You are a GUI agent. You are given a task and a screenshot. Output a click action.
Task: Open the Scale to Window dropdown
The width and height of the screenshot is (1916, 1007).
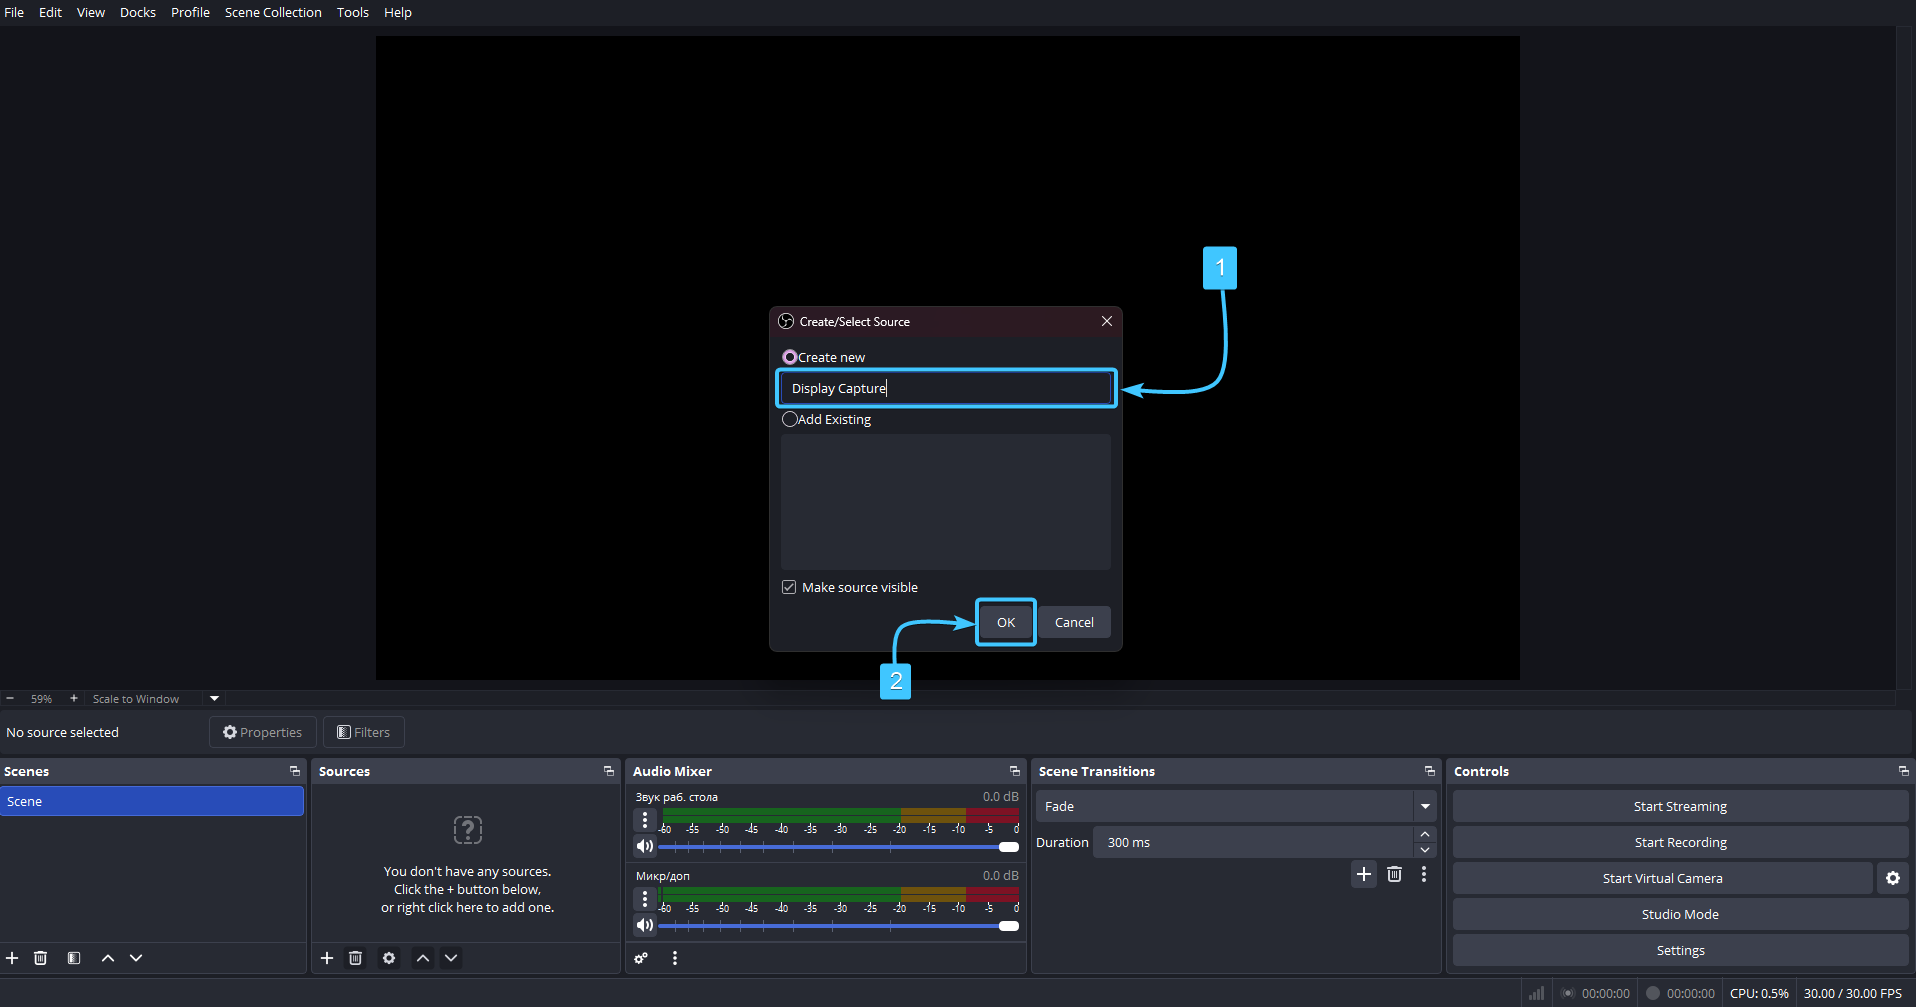point(214,699)
